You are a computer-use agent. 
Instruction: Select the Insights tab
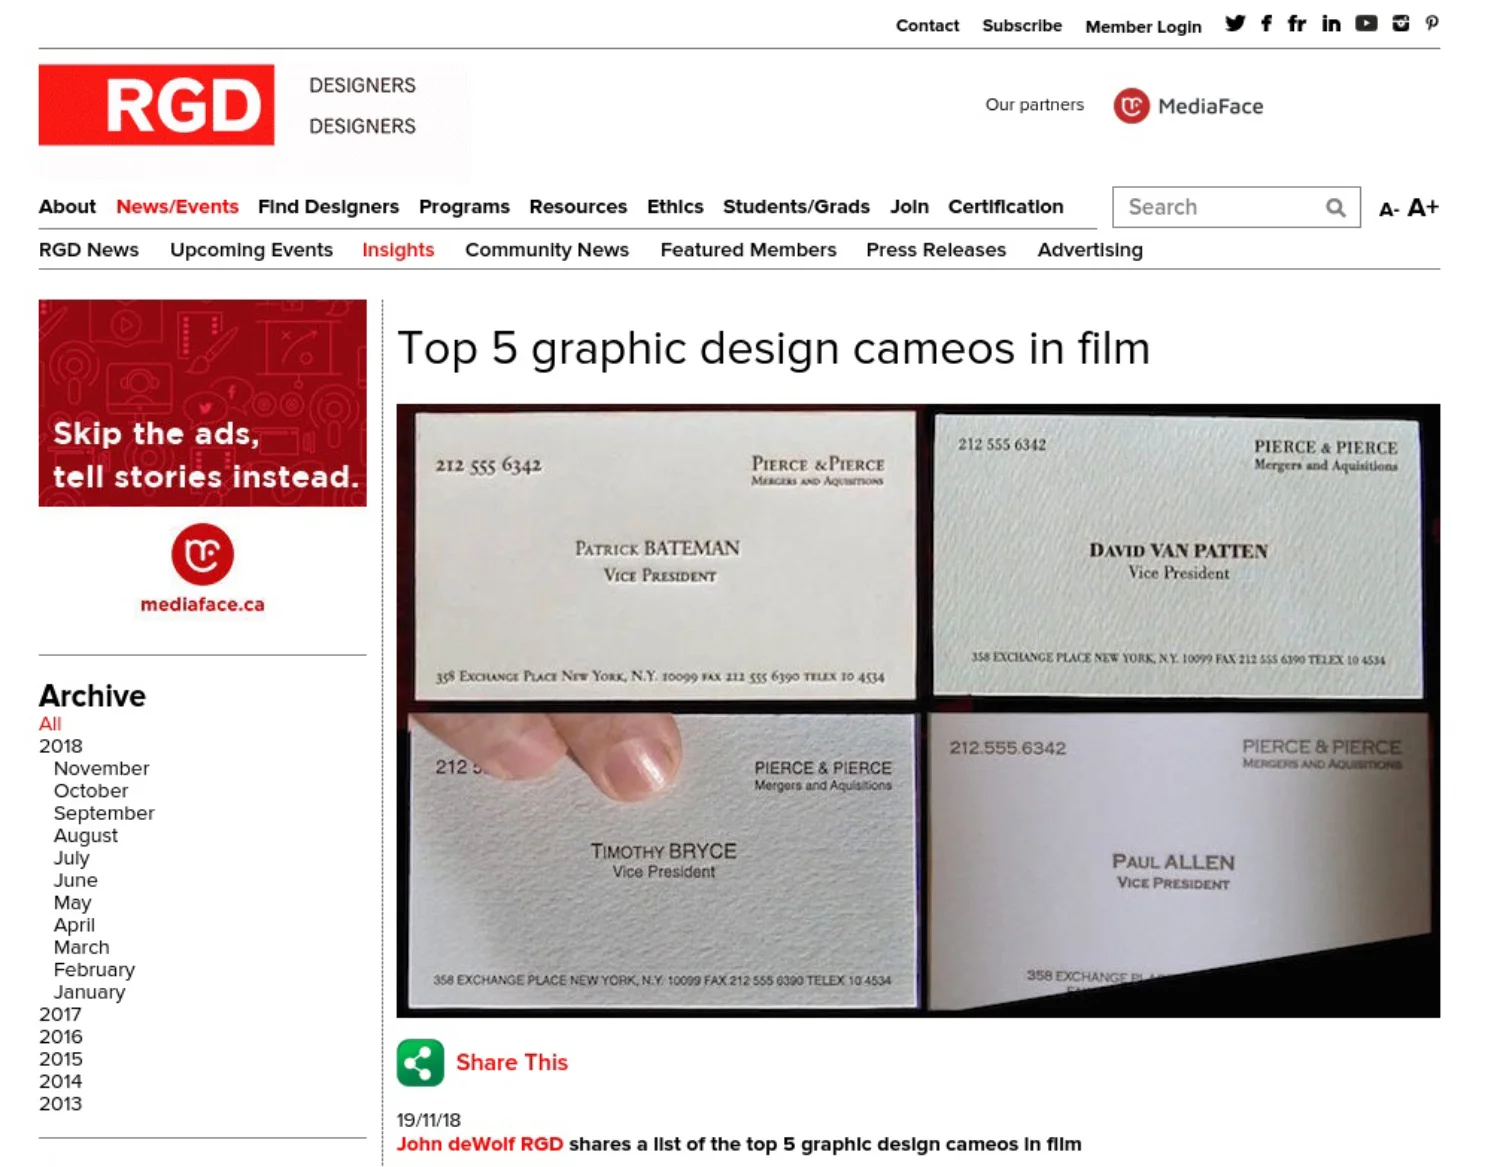[x=398, y=250]
